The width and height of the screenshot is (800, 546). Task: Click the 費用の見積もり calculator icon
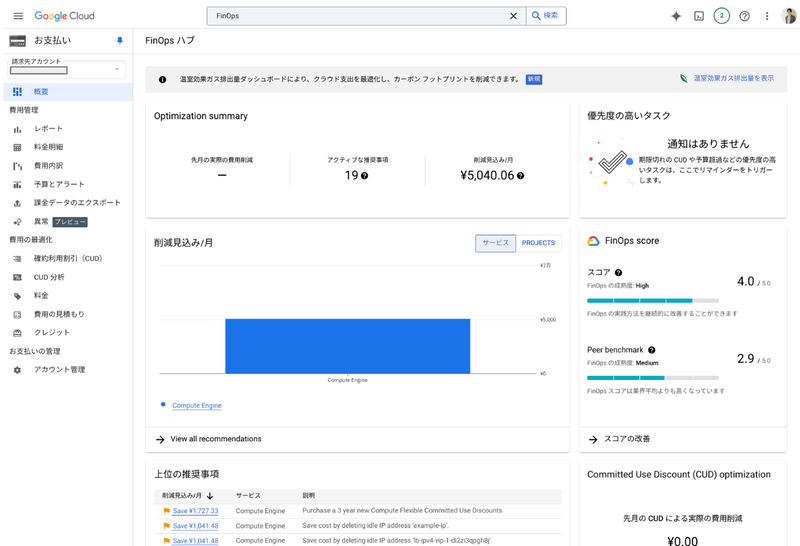coord(17,314)
